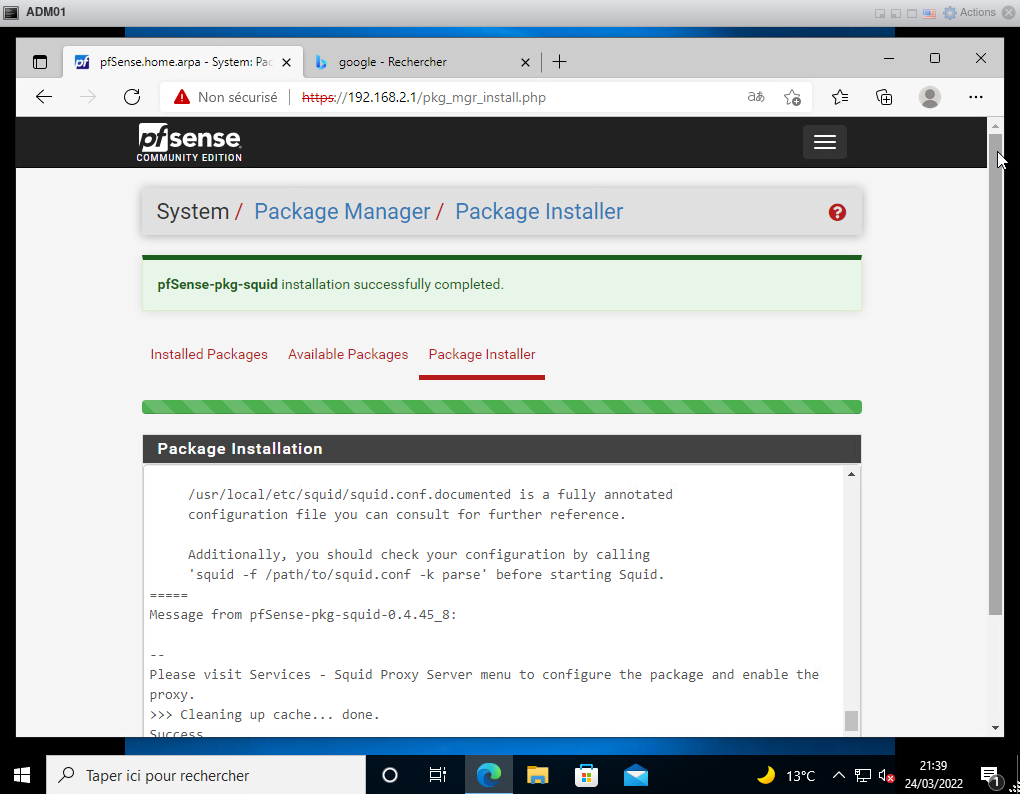The height and width of the screenshot is (794, 1020).
Task: Click the Package Installer breadcrumb link
Action: click(539, 212)
